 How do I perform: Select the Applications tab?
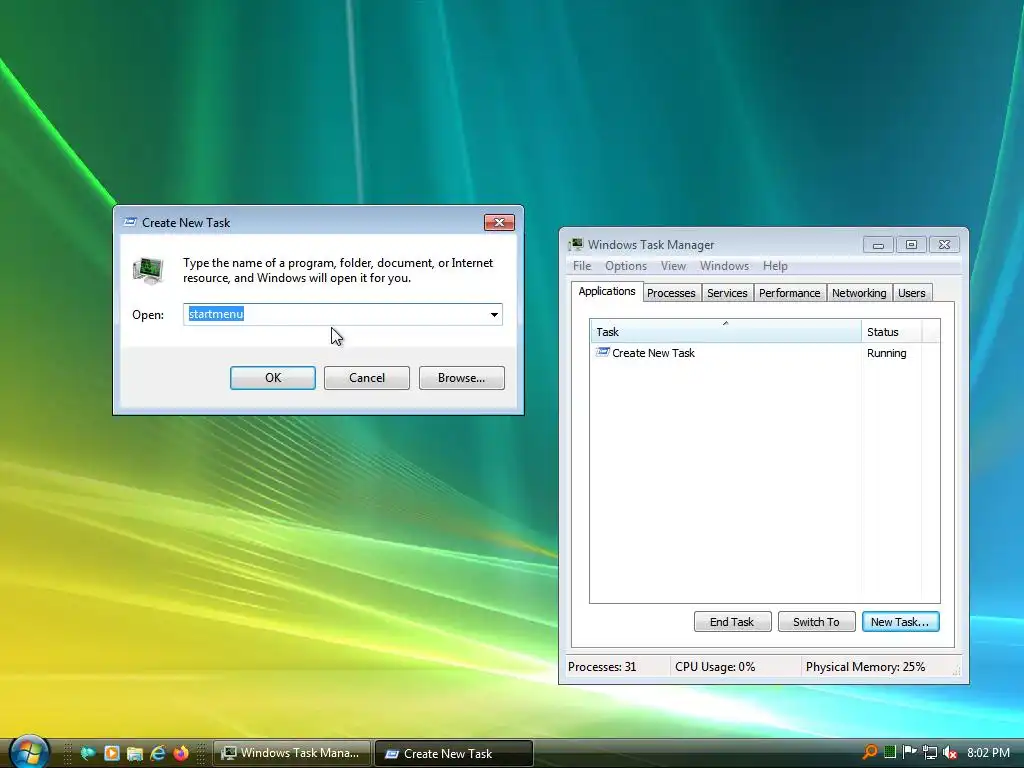(607, 291)
